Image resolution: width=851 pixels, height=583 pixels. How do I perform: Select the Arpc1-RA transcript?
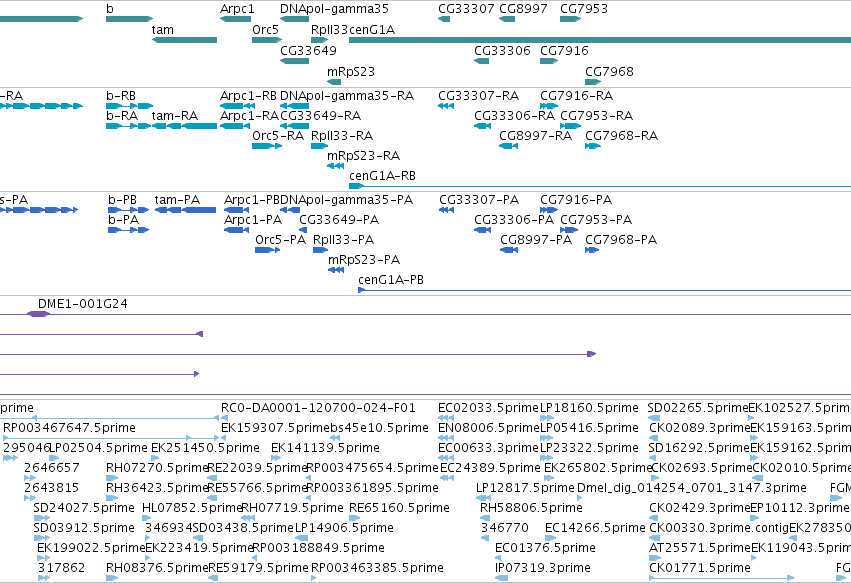pos(236,126)
